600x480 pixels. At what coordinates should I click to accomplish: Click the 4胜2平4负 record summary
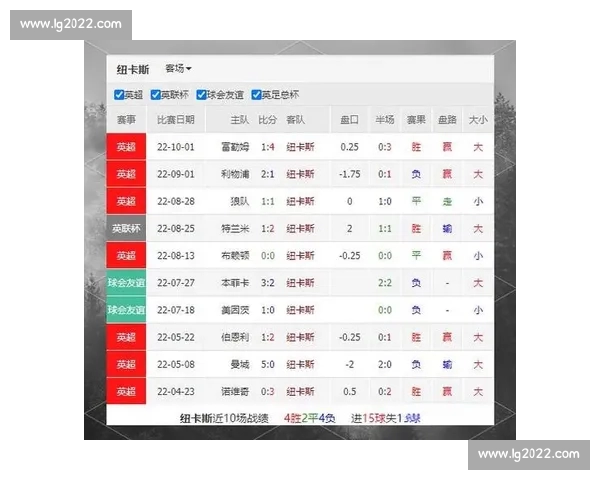310,418
